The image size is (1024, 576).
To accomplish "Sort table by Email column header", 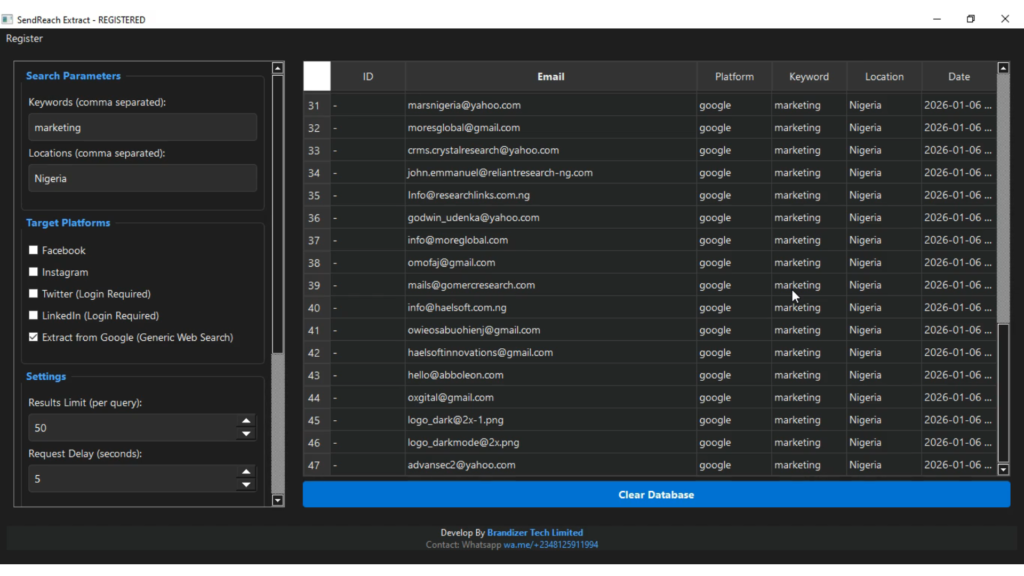I will tap(550, 76).
